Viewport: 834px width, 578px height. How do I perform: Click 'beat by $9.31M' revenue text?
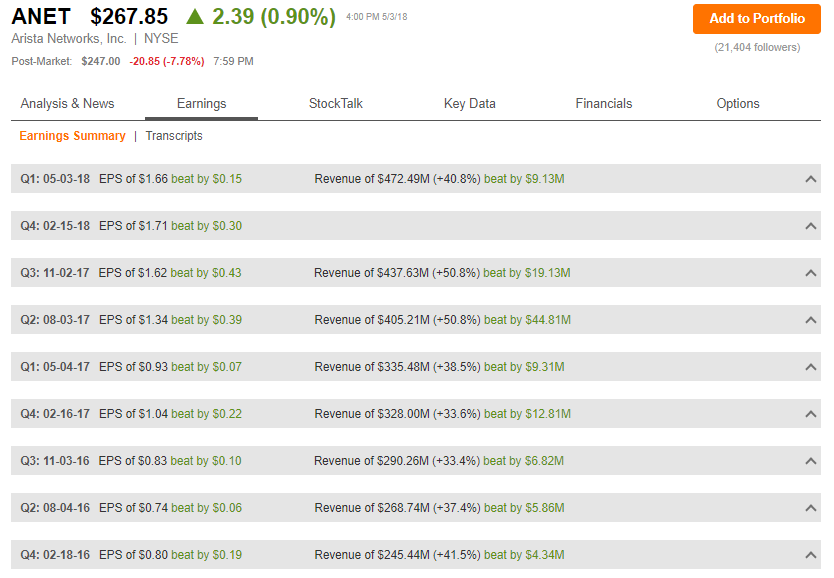(524, 367)
